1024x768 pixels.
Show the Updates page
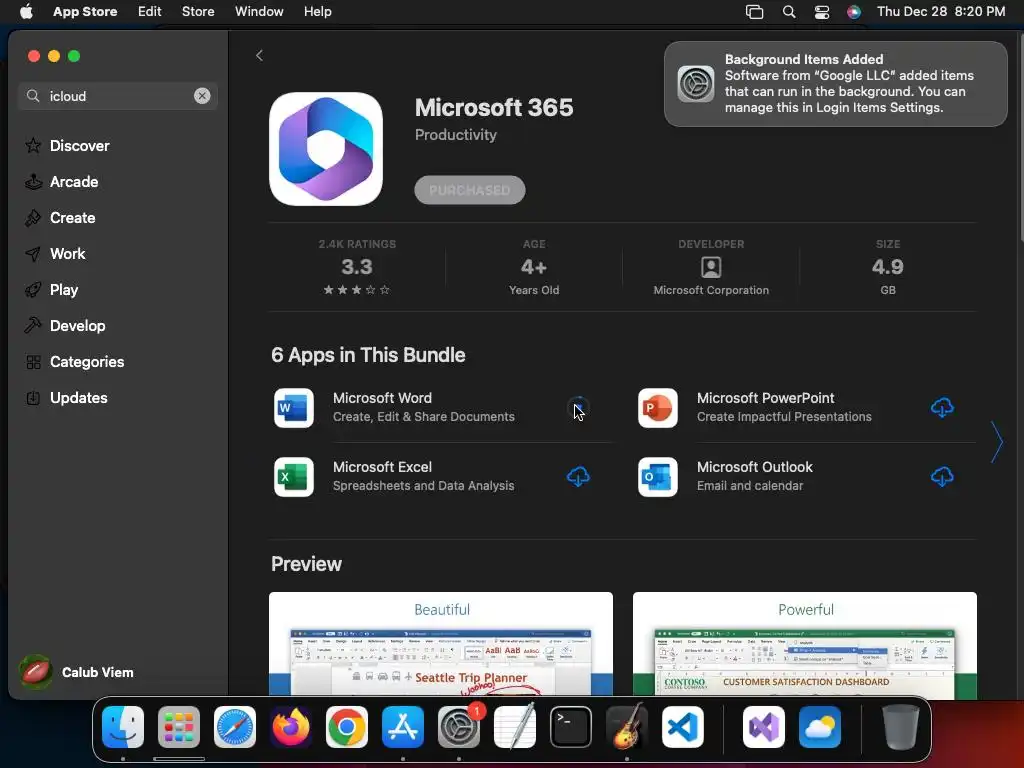click(66, 397)
